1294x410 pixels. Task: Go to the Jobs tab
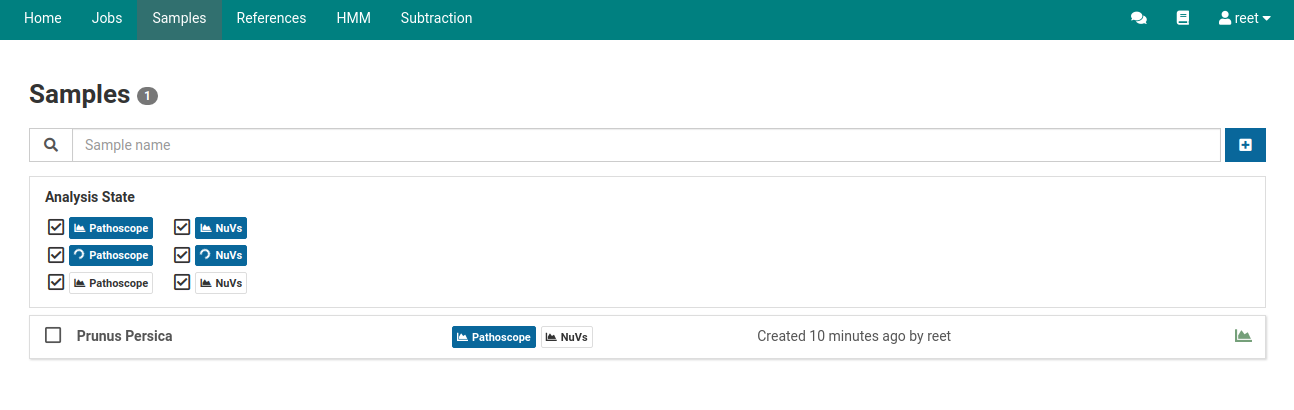106,18
